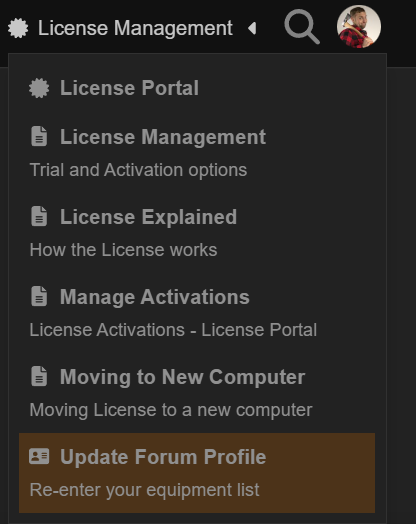
Task: Open the Manage Activations entry
Action: (x=155, y=297)
